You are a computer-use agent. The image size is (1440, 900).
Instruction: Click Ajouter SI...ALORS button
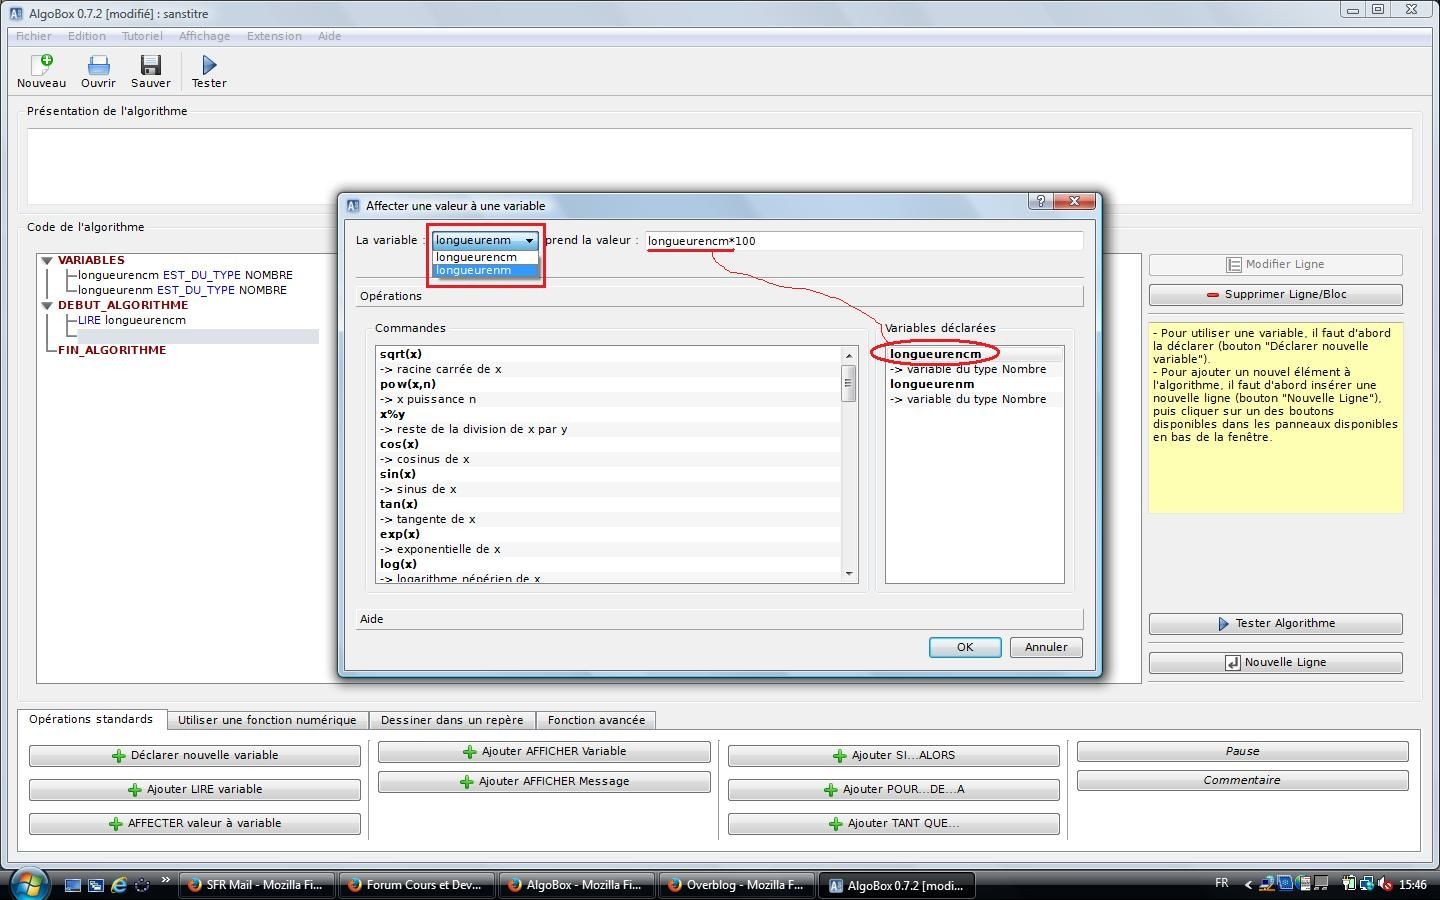pos(894,756)
